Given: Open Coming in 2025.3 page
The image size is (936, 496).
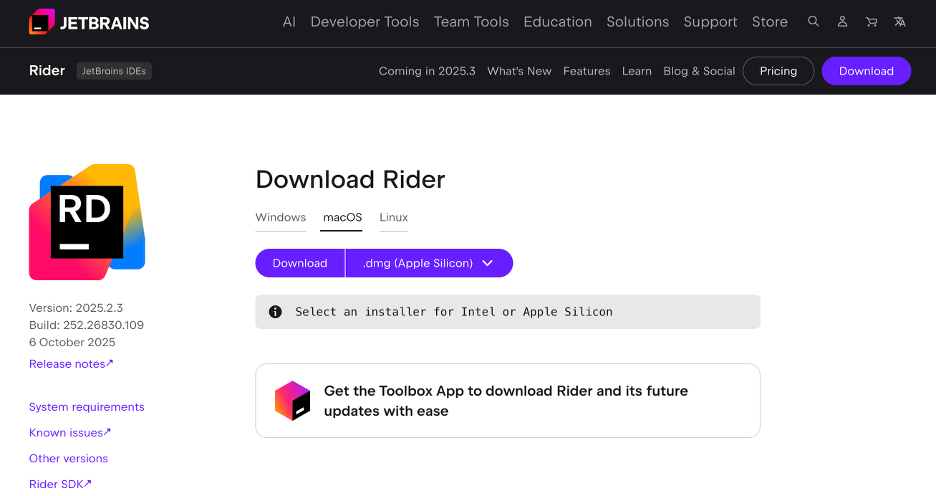Looking at the screenshot, I should coord(427,71).
